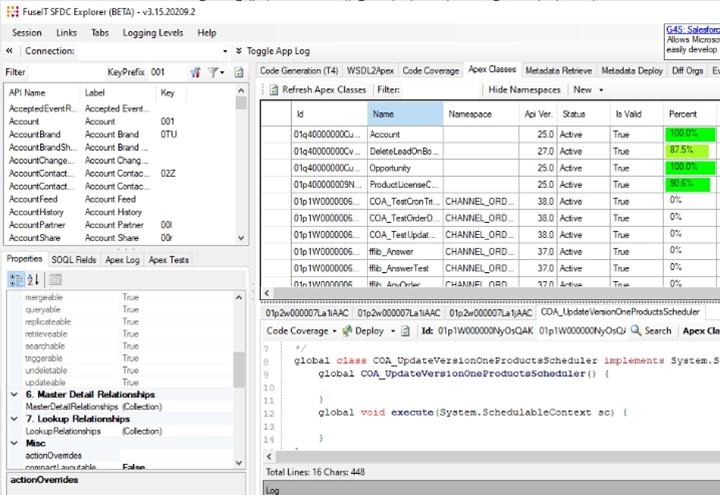This screenshot has width=720, height=495.
Task: Click the refresh document icon beside the funnel filter
Action: click(239, 72)
